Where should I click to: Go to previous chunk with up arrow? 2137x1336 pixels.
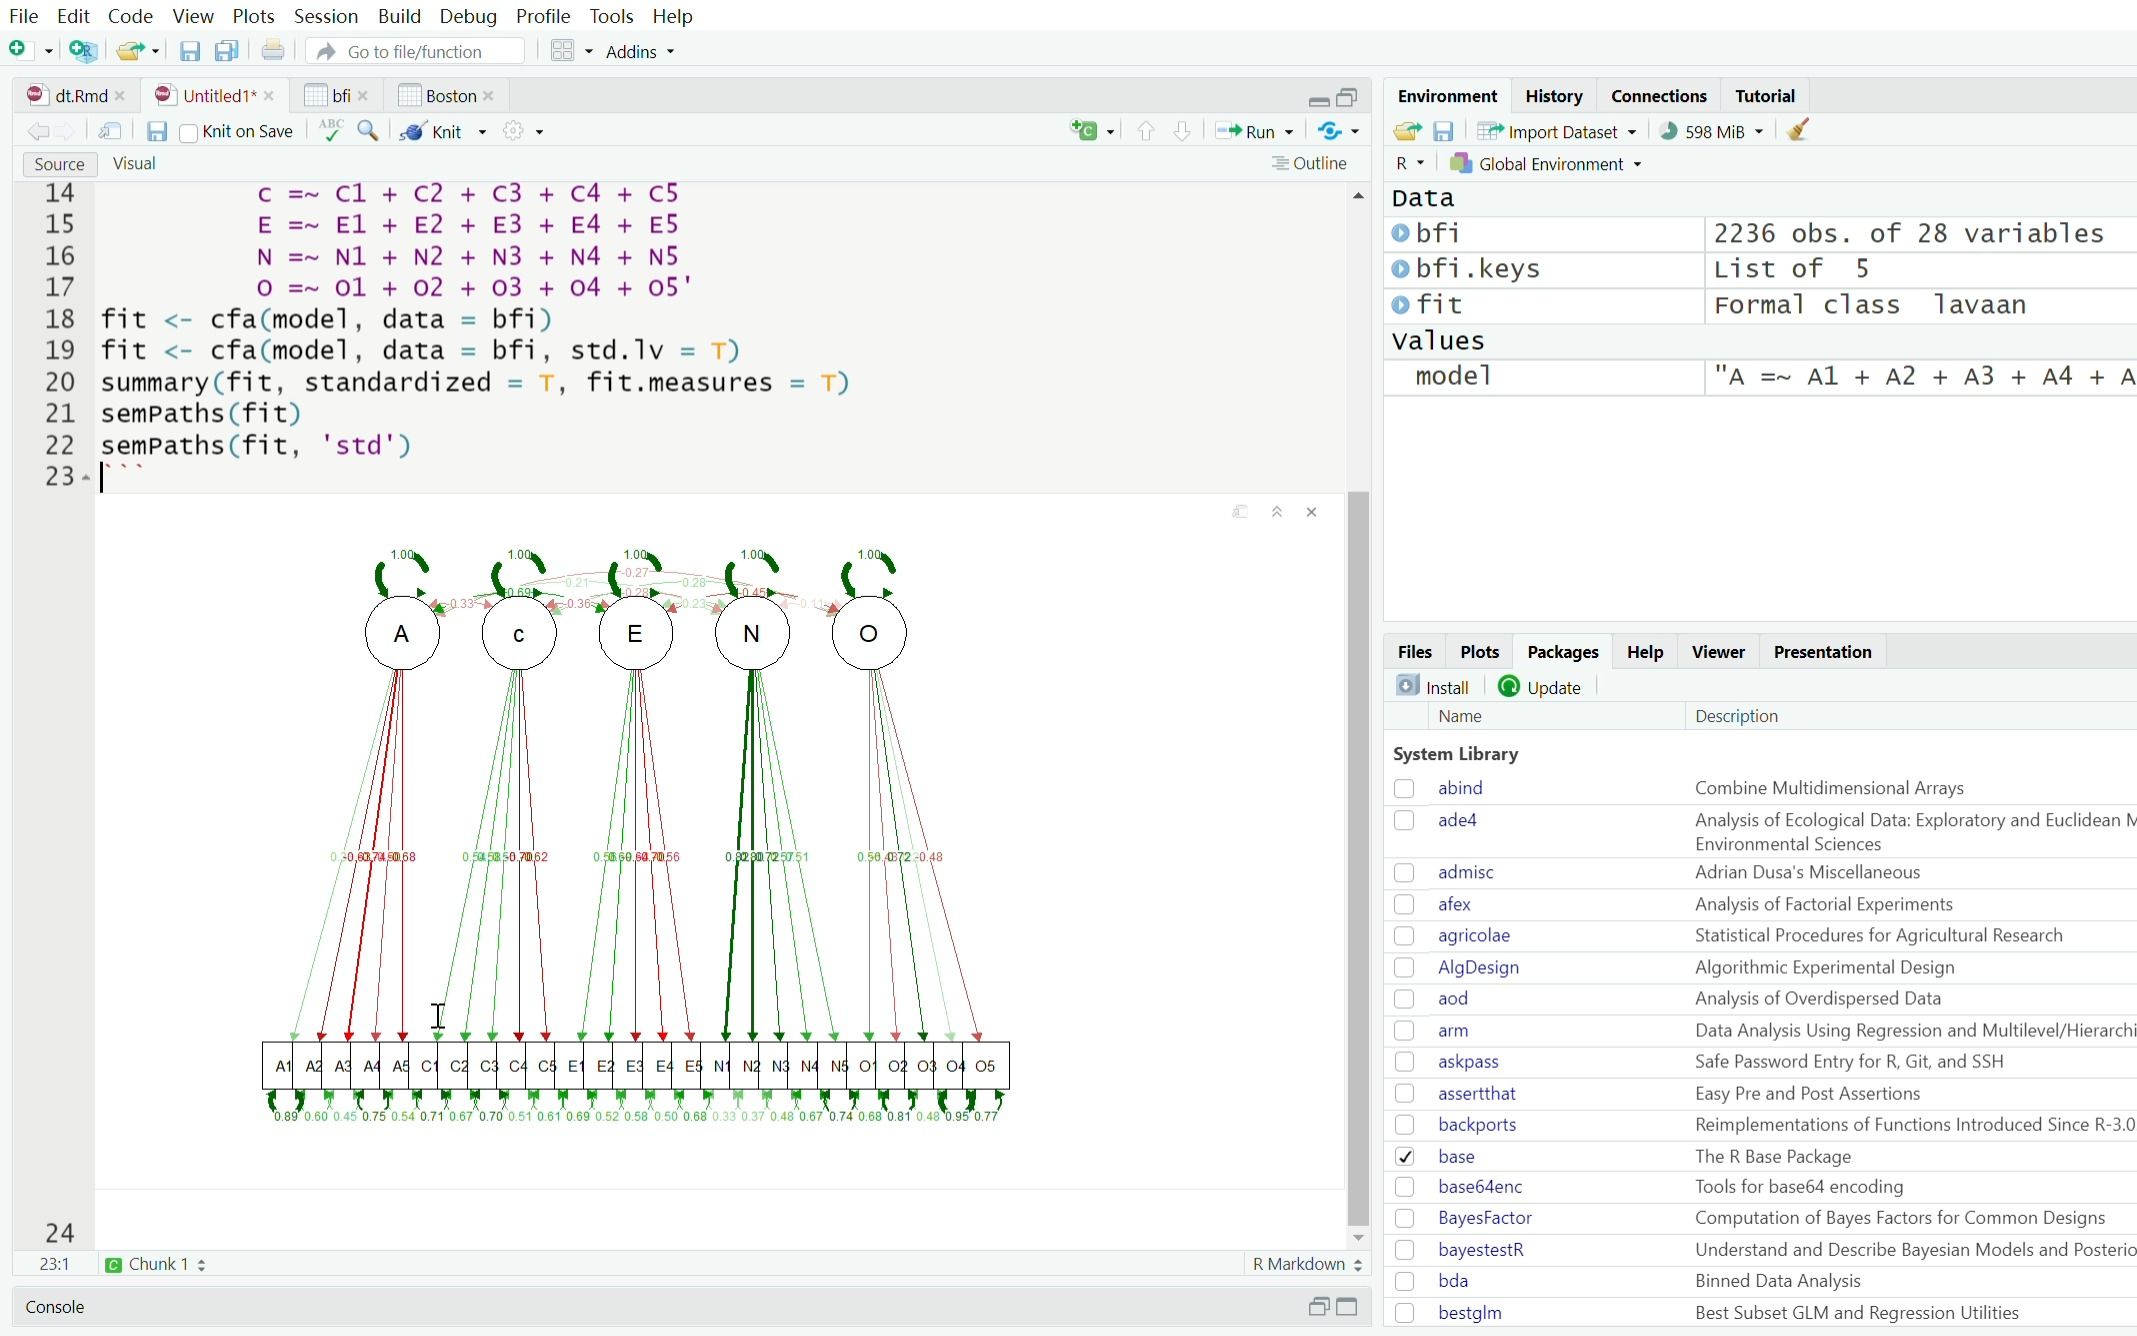coord(1146,131)
